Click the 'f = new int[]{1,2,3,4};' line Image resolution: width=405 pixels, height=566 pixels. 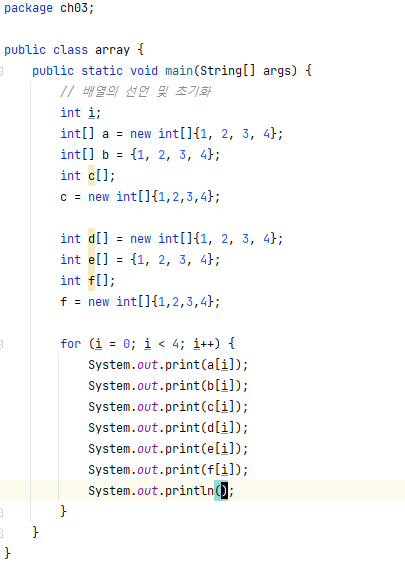(140, 301)
